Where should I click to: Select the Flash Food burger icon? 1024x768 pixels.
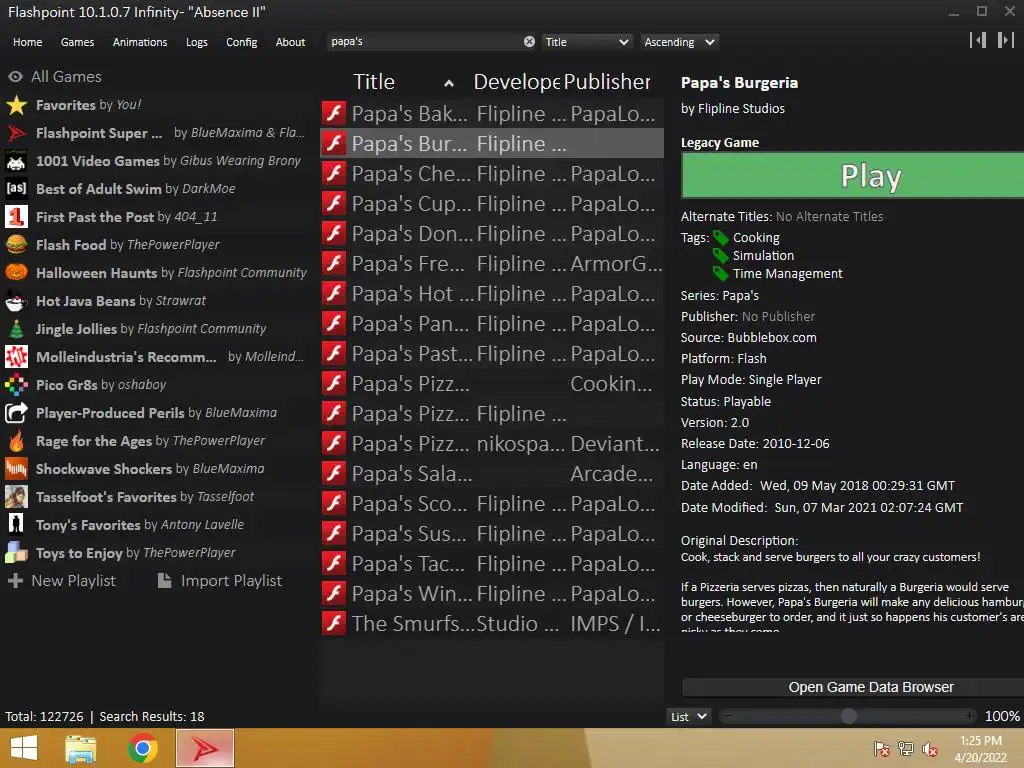16,245
